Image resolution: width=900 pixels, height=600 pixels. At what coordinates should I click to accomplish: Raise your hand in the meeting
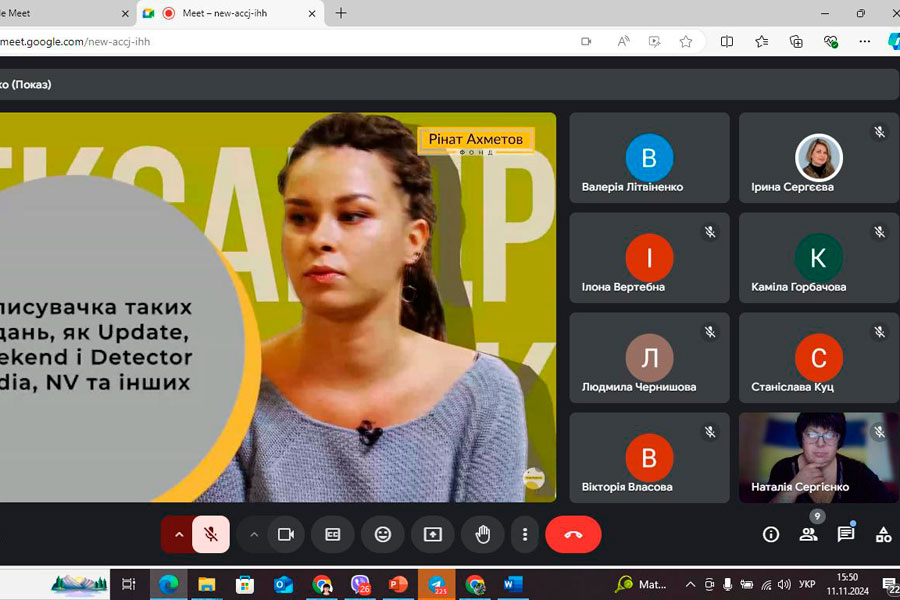[482, 534]
